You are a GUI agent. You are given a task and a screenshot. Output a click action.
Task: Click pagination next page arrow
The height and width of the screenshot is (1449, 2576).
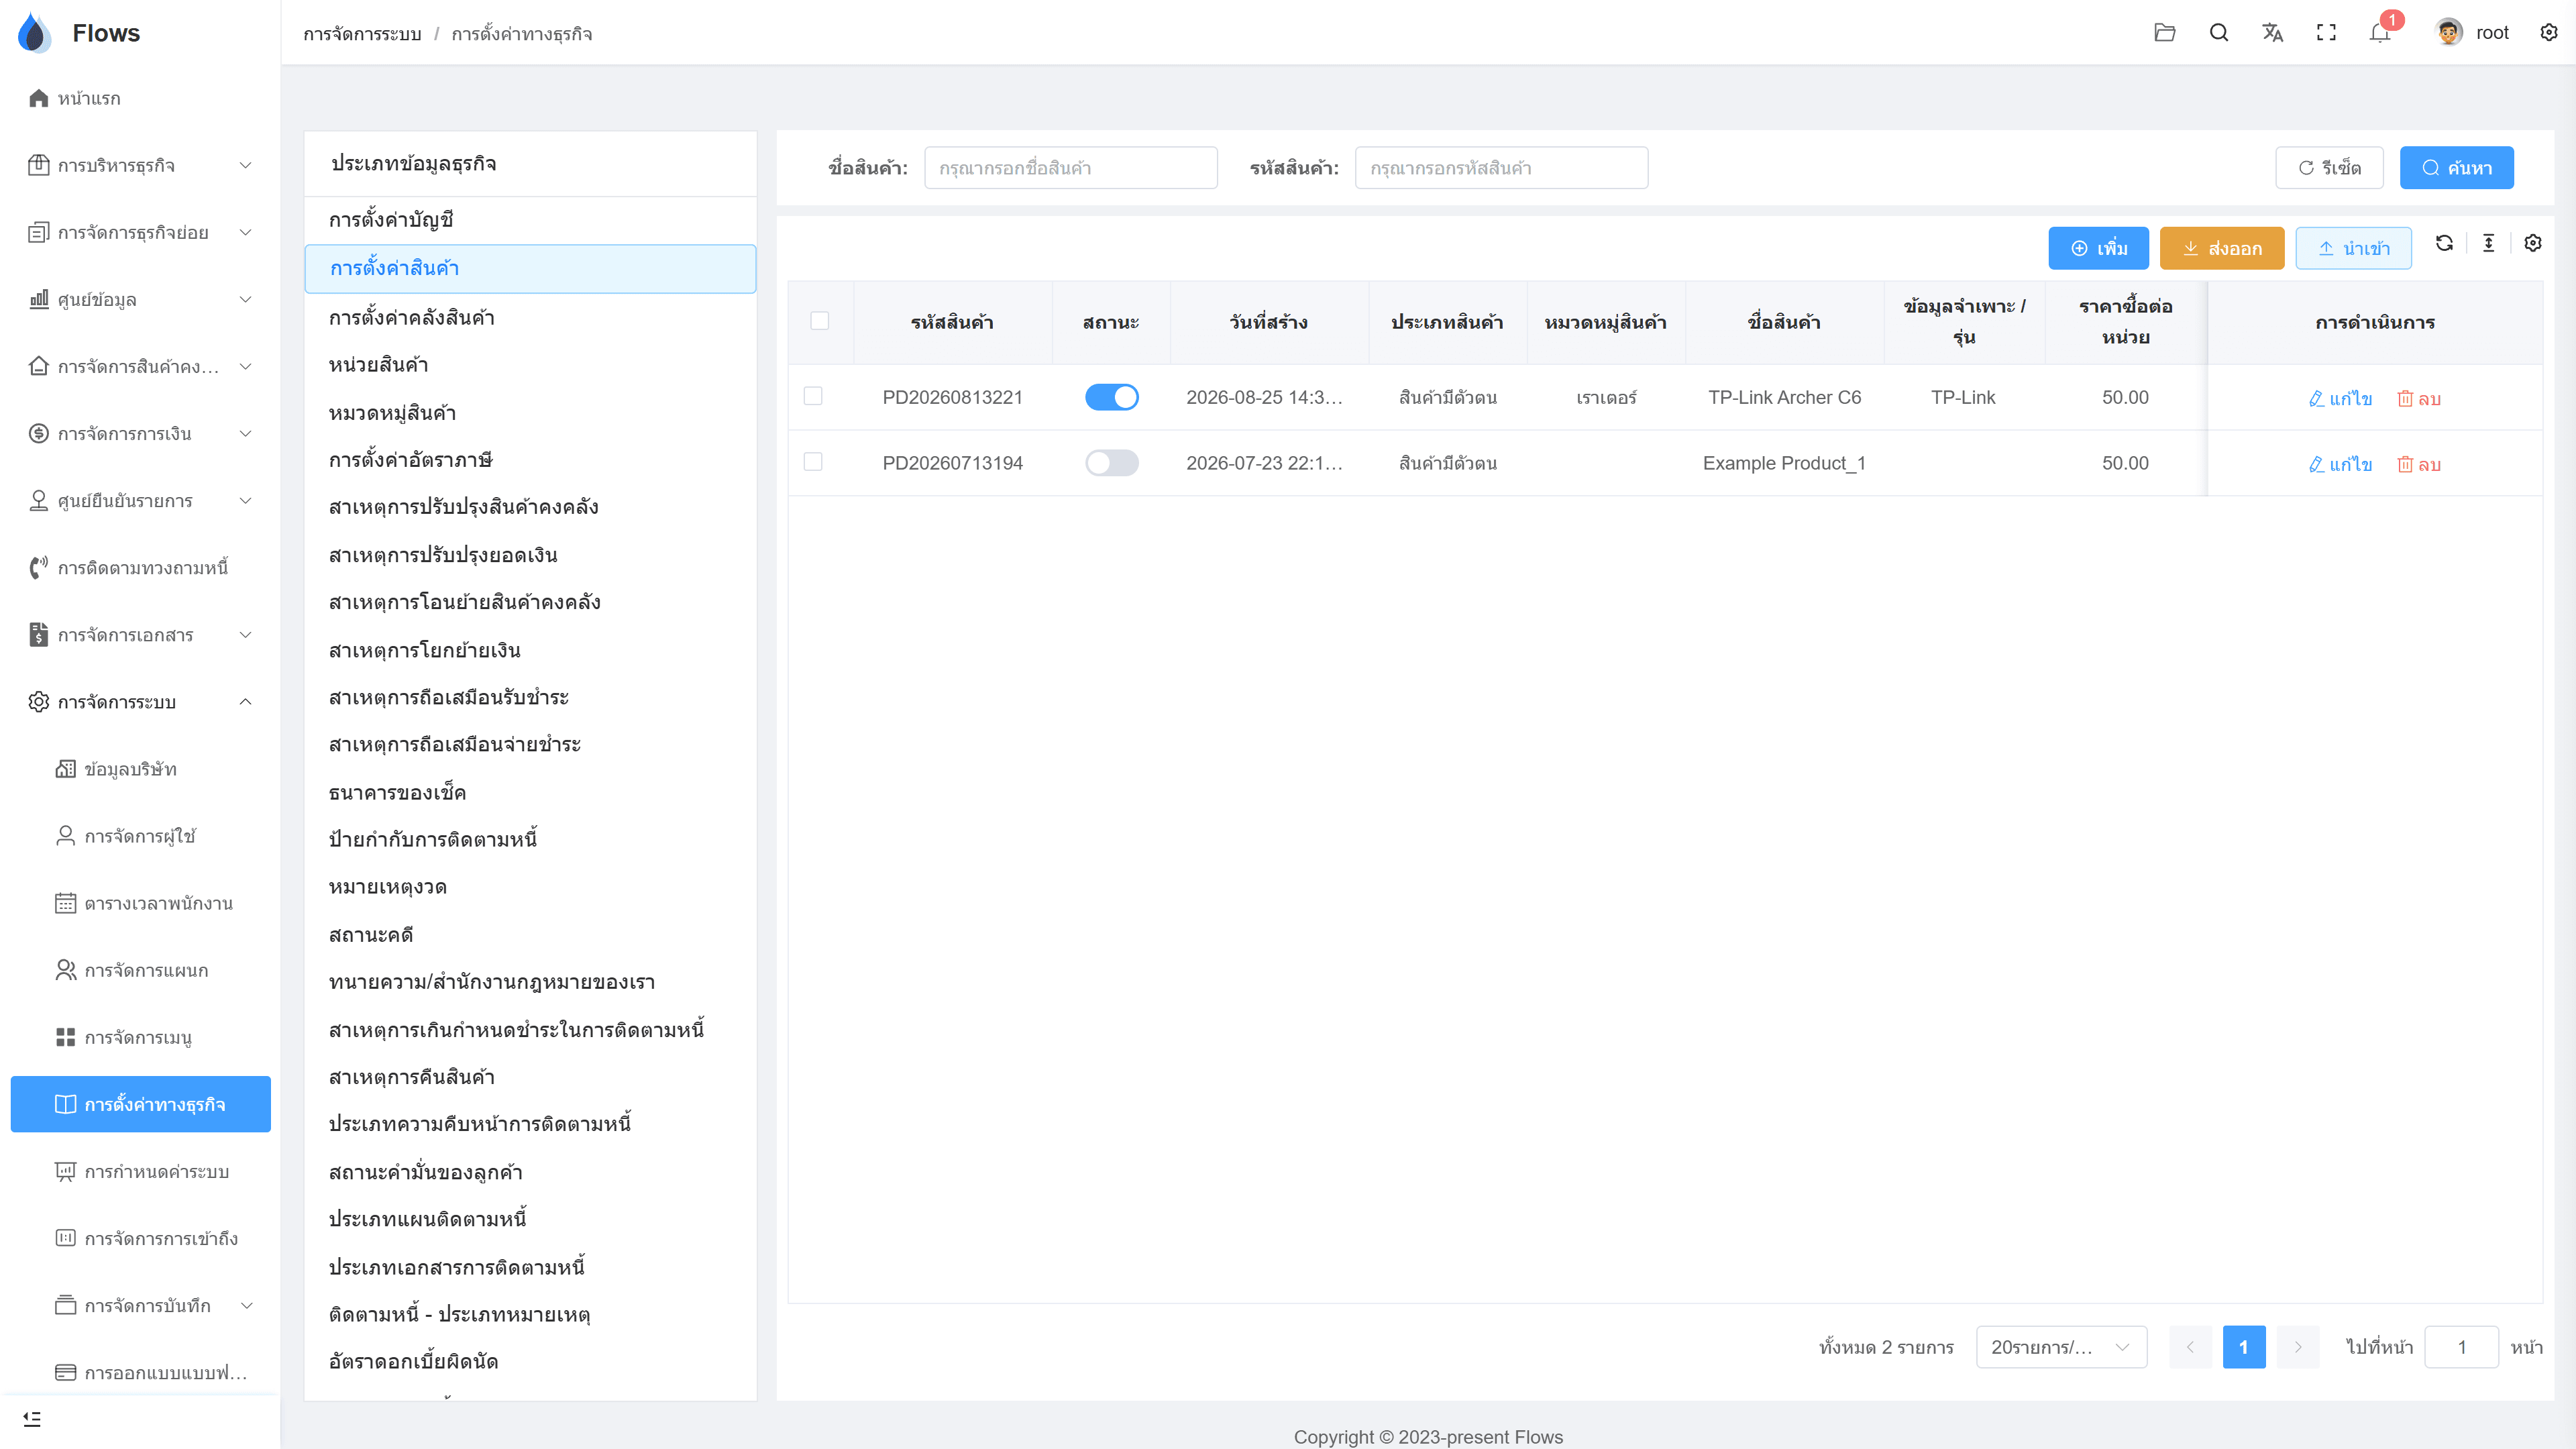click(x=2298, y=1347)
